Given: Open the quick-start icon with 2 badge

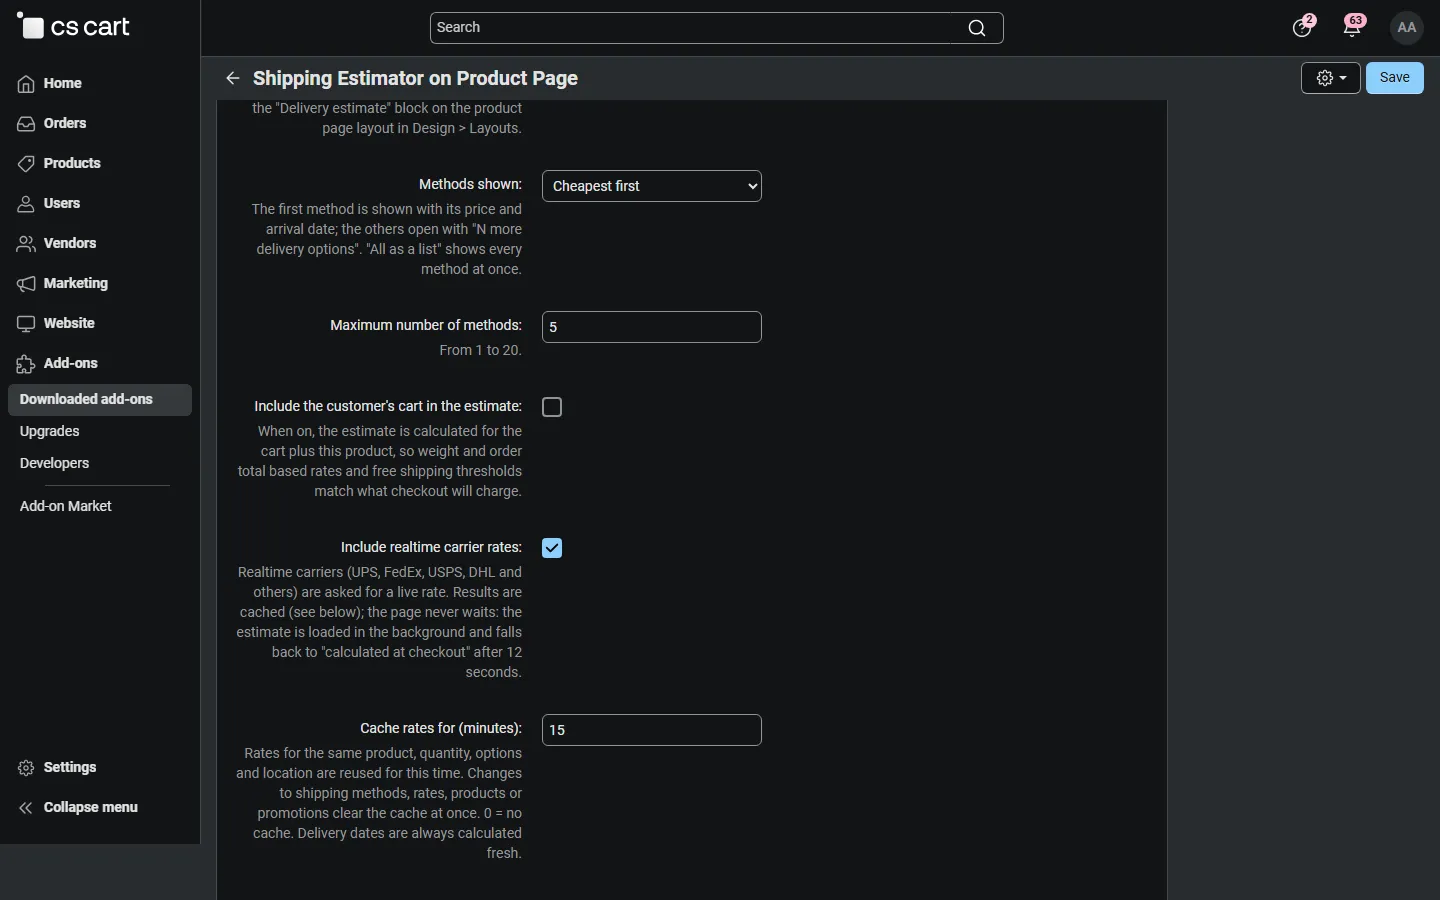Looking at the screenshot, I should (1304, 27).
